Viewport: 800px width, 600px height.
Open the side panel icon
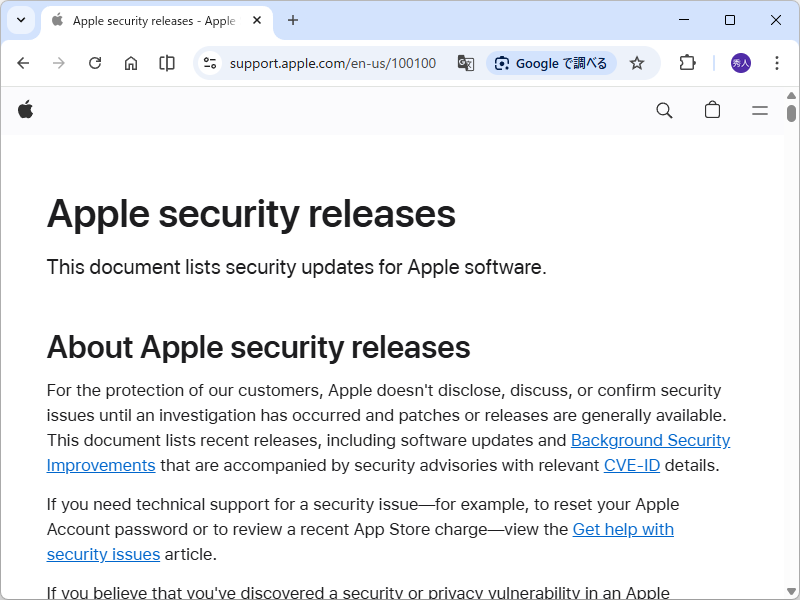click(x=167, y=62)
